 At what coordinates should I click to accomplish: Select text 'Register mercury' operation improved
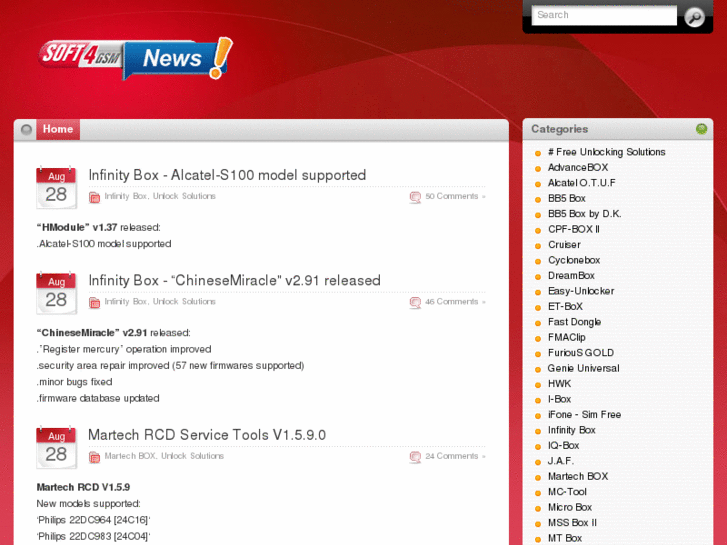coord(124,349)
